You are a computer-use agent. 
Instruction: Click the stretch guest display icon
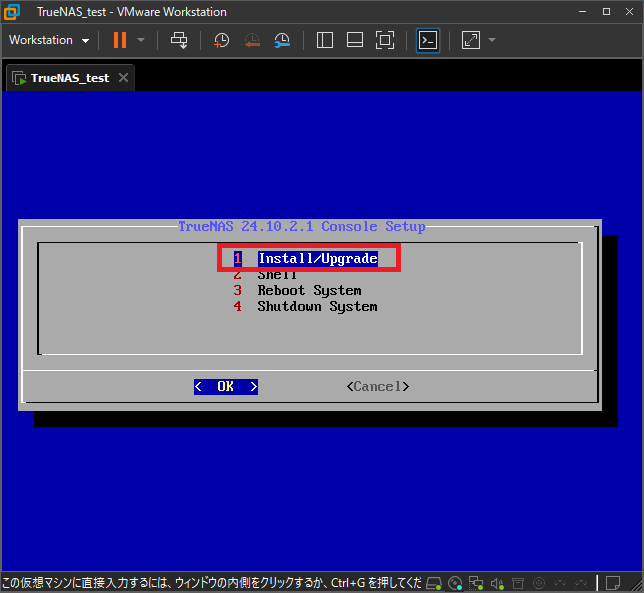pos(471,40)
